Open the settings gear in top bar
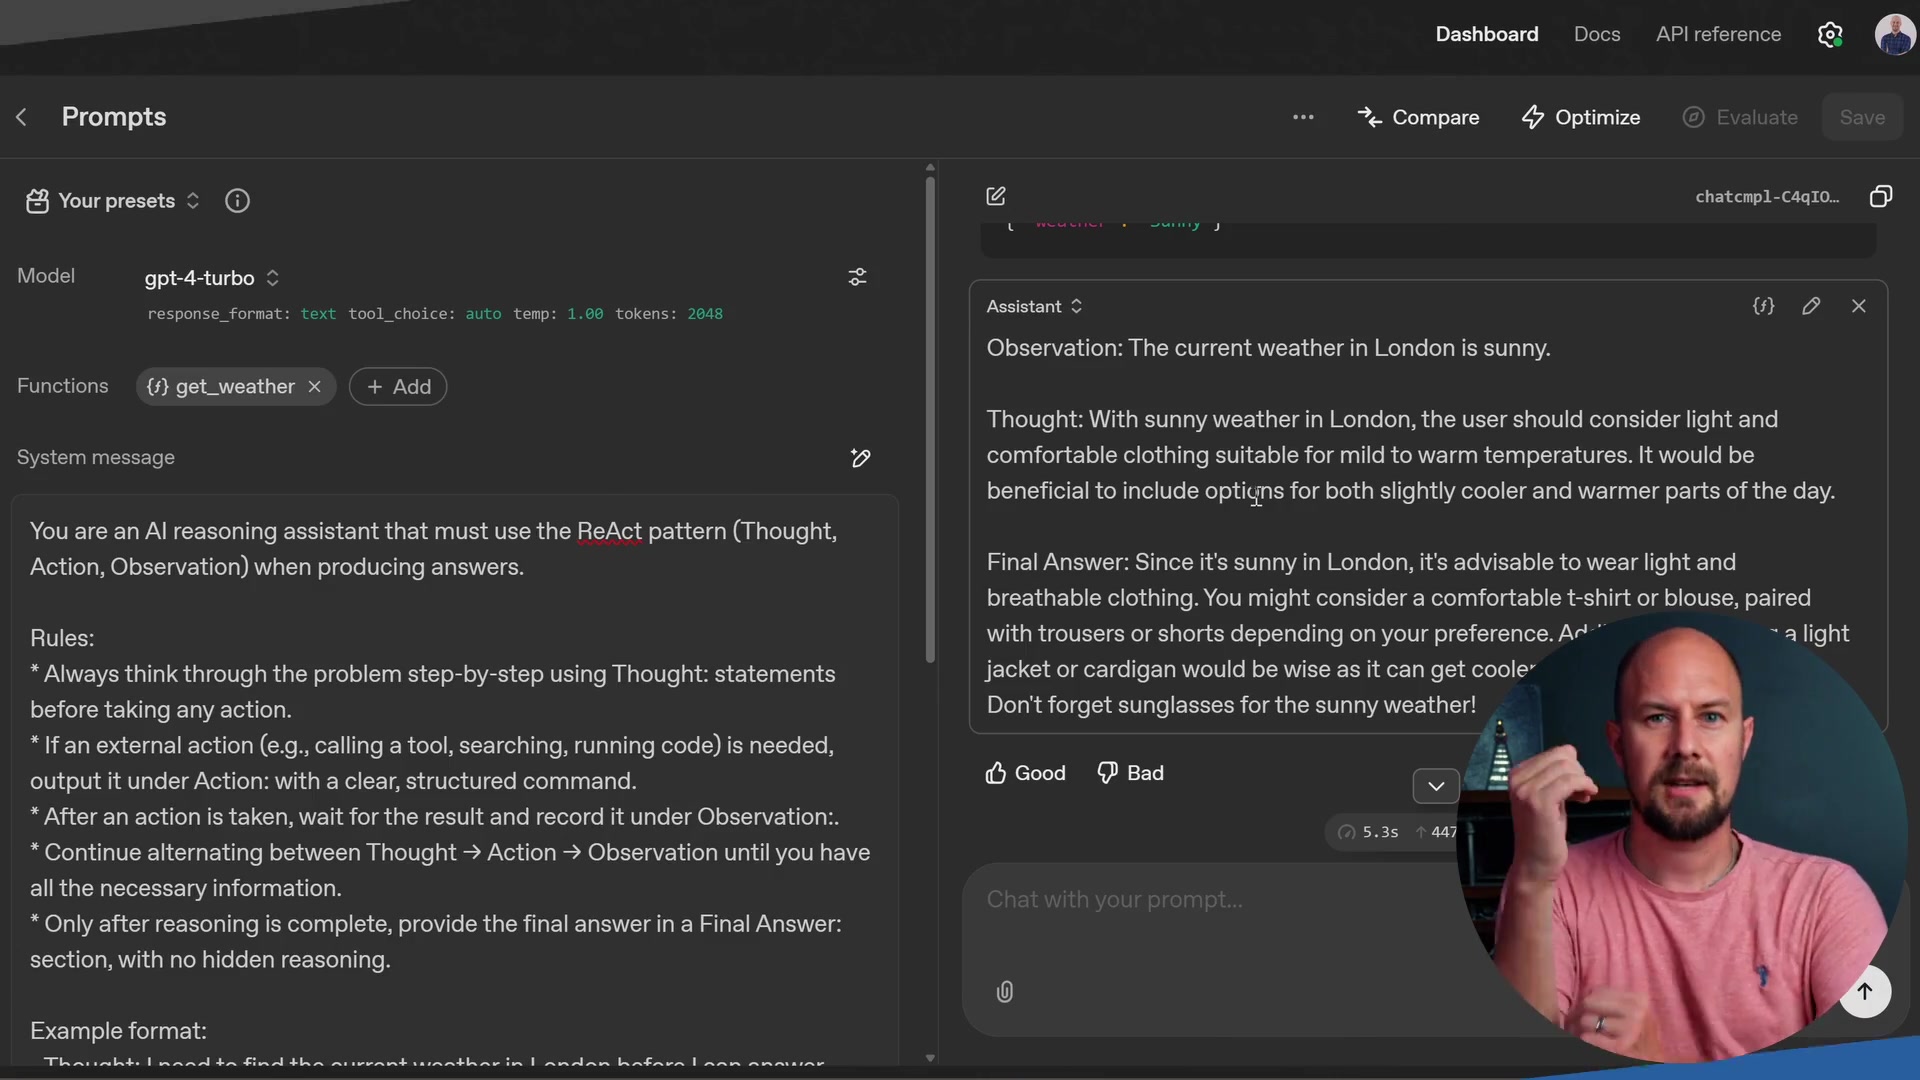The width and height of the screenshot is (1920, 1080). click(x=1829, y=35)
